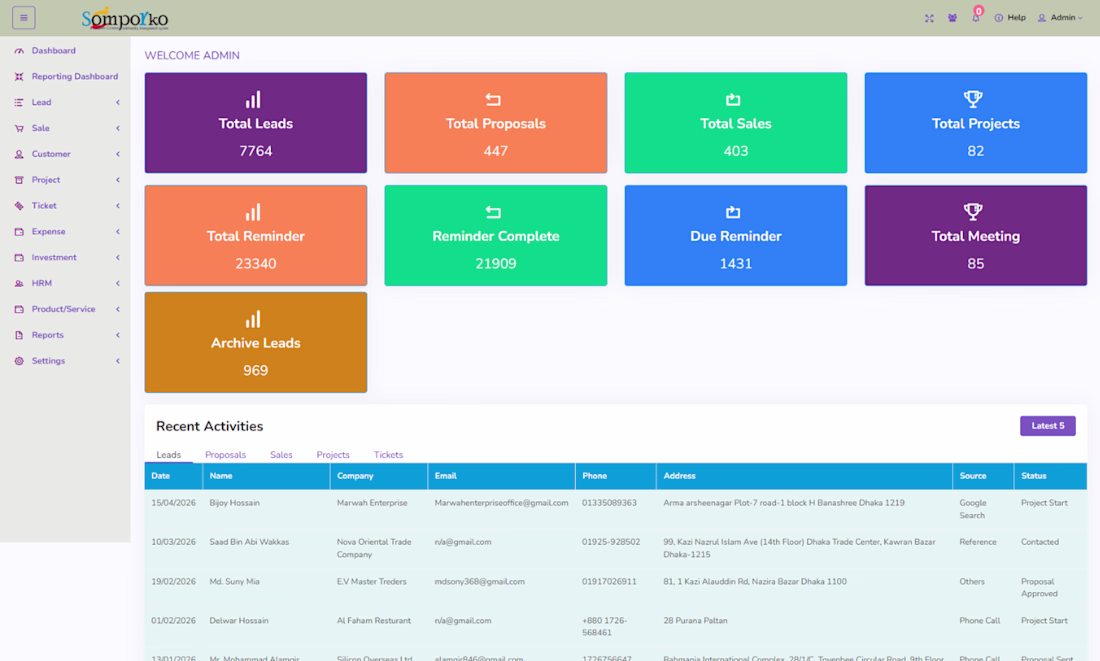The width and height of the screenshot is (1100, 661).
Task: Click the Delwar Hossain row name
Action: coord(239,621)
